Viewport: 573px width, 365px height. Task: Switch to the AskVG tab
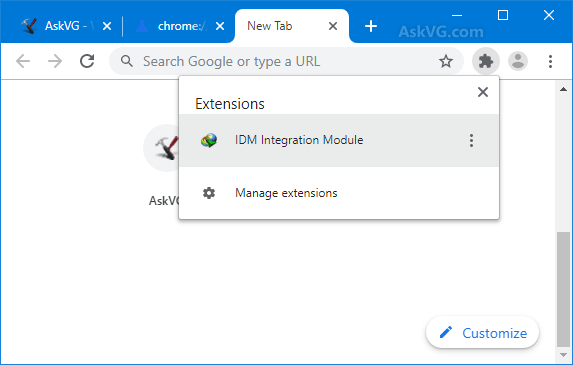point(66,26)
